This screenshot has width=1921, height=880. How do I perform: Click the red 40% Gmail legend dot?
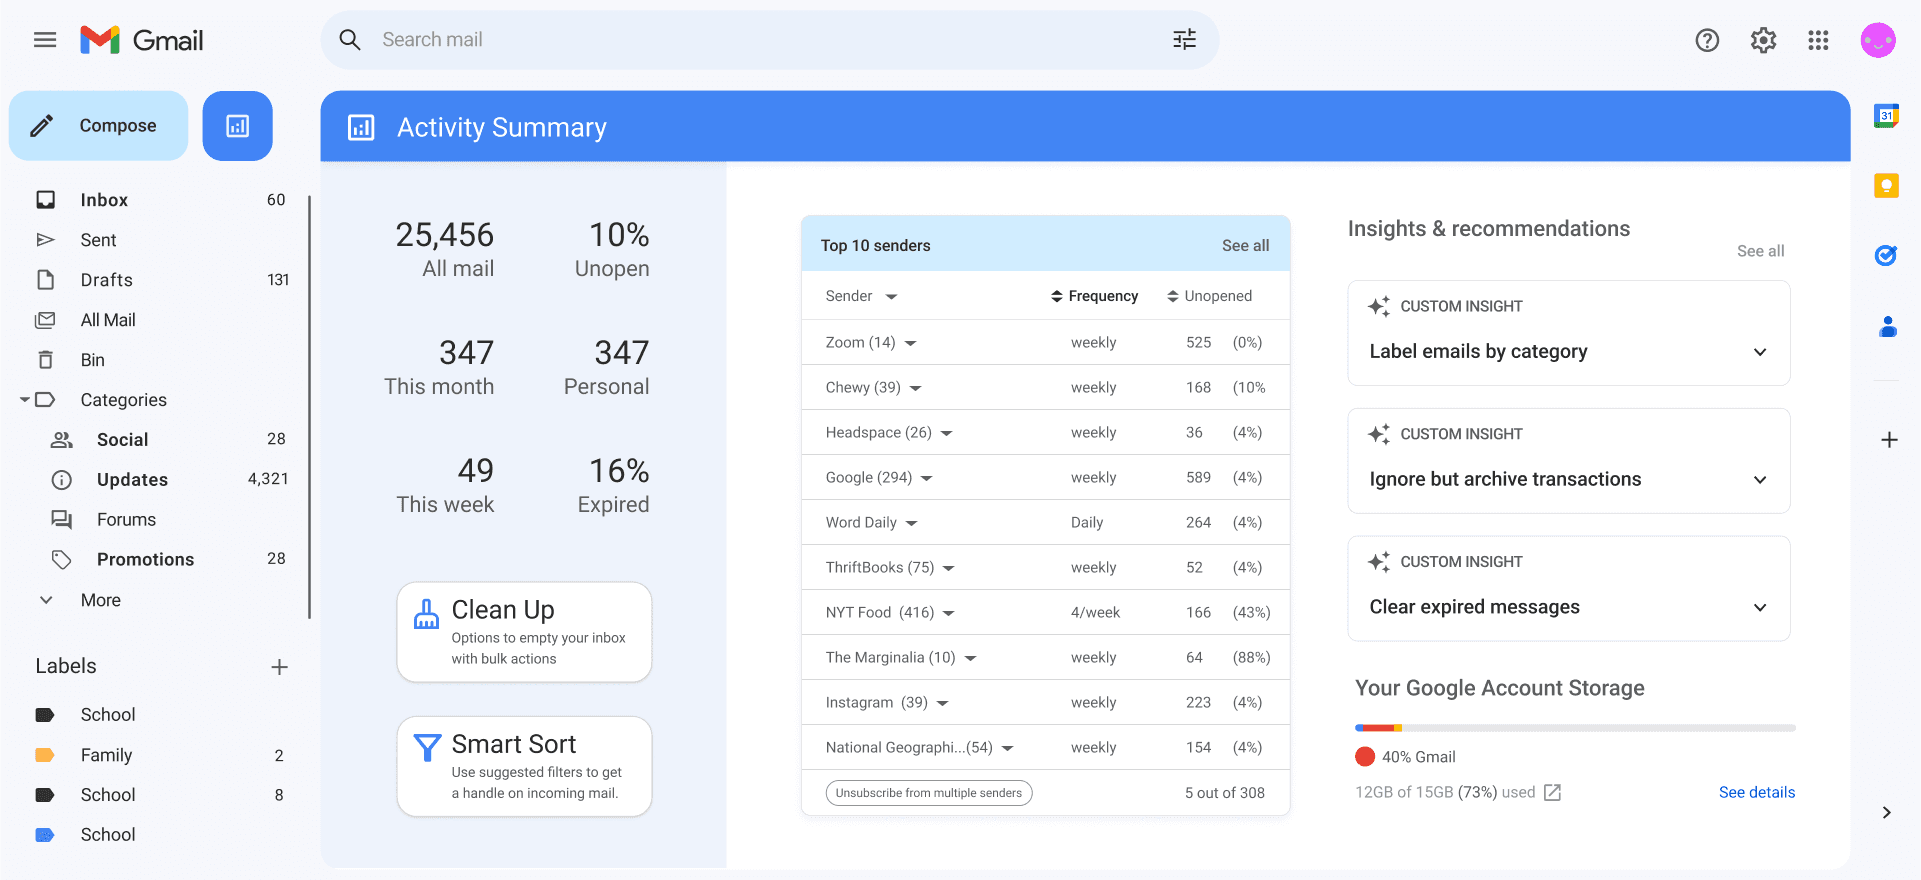tap(1365, 757)
